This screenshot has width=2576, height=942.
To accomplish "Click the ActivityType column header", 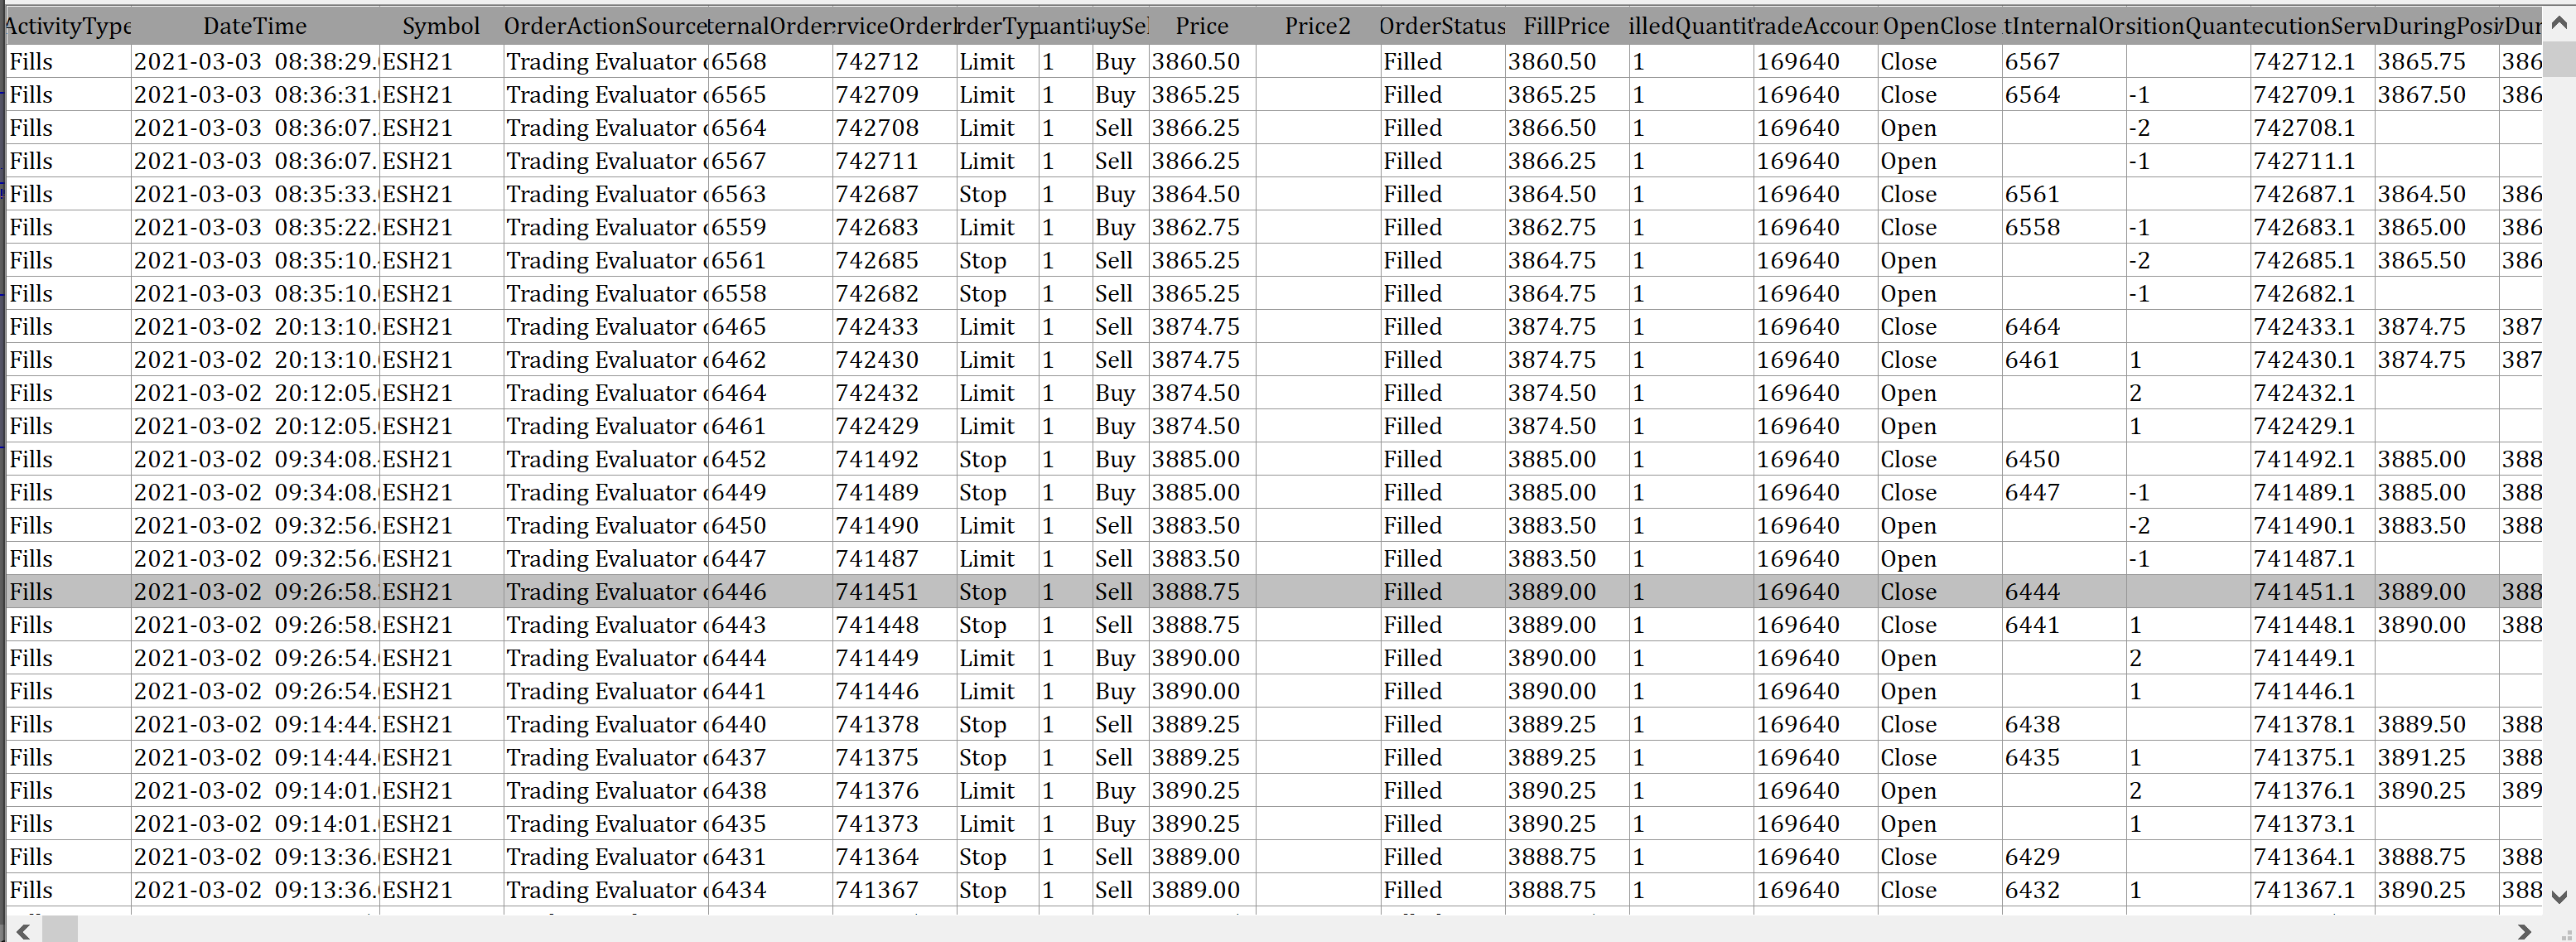I will [67, 26].
